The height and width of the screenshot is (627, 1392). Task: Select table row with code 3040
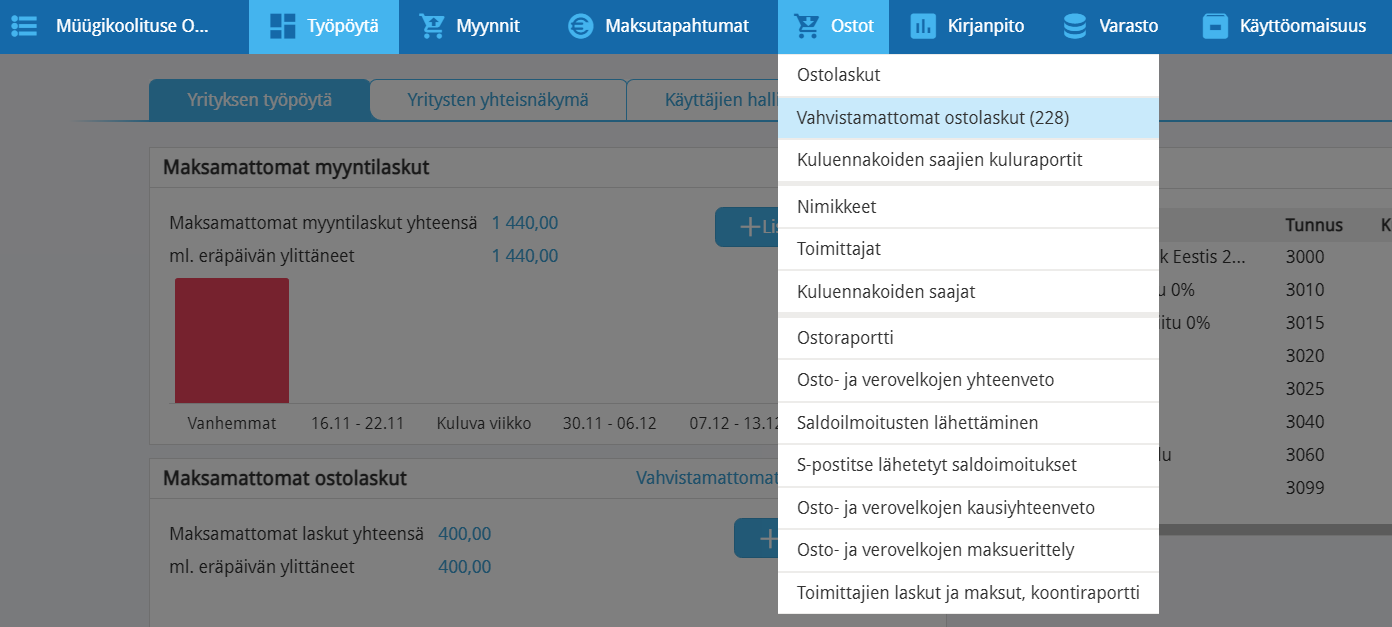pyautogui.click(x=1275, y=422)
